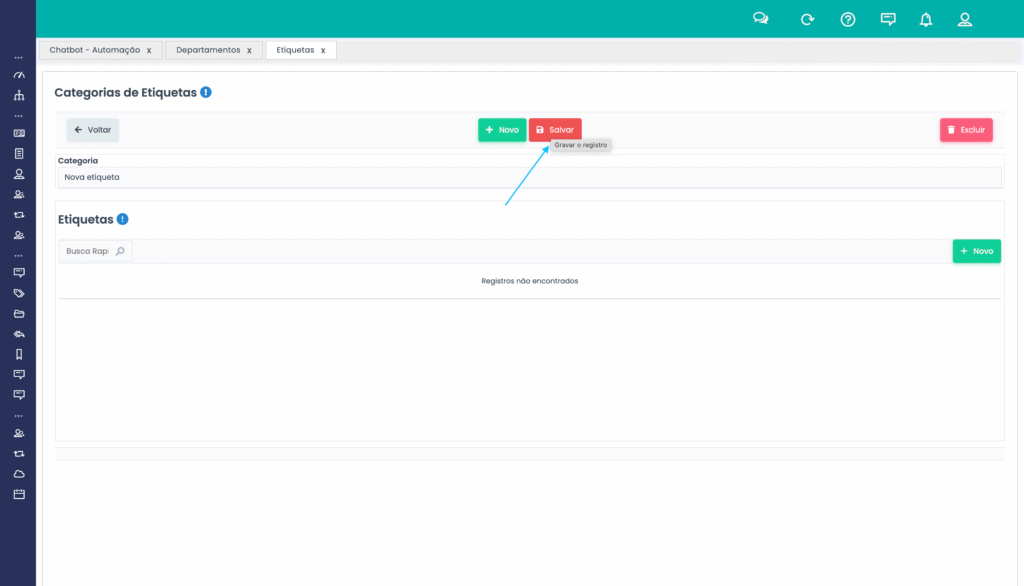The height and width of the screenshot is (586, 1024).
Task: Click the notifications bell icon
Action: pos(926,19)
